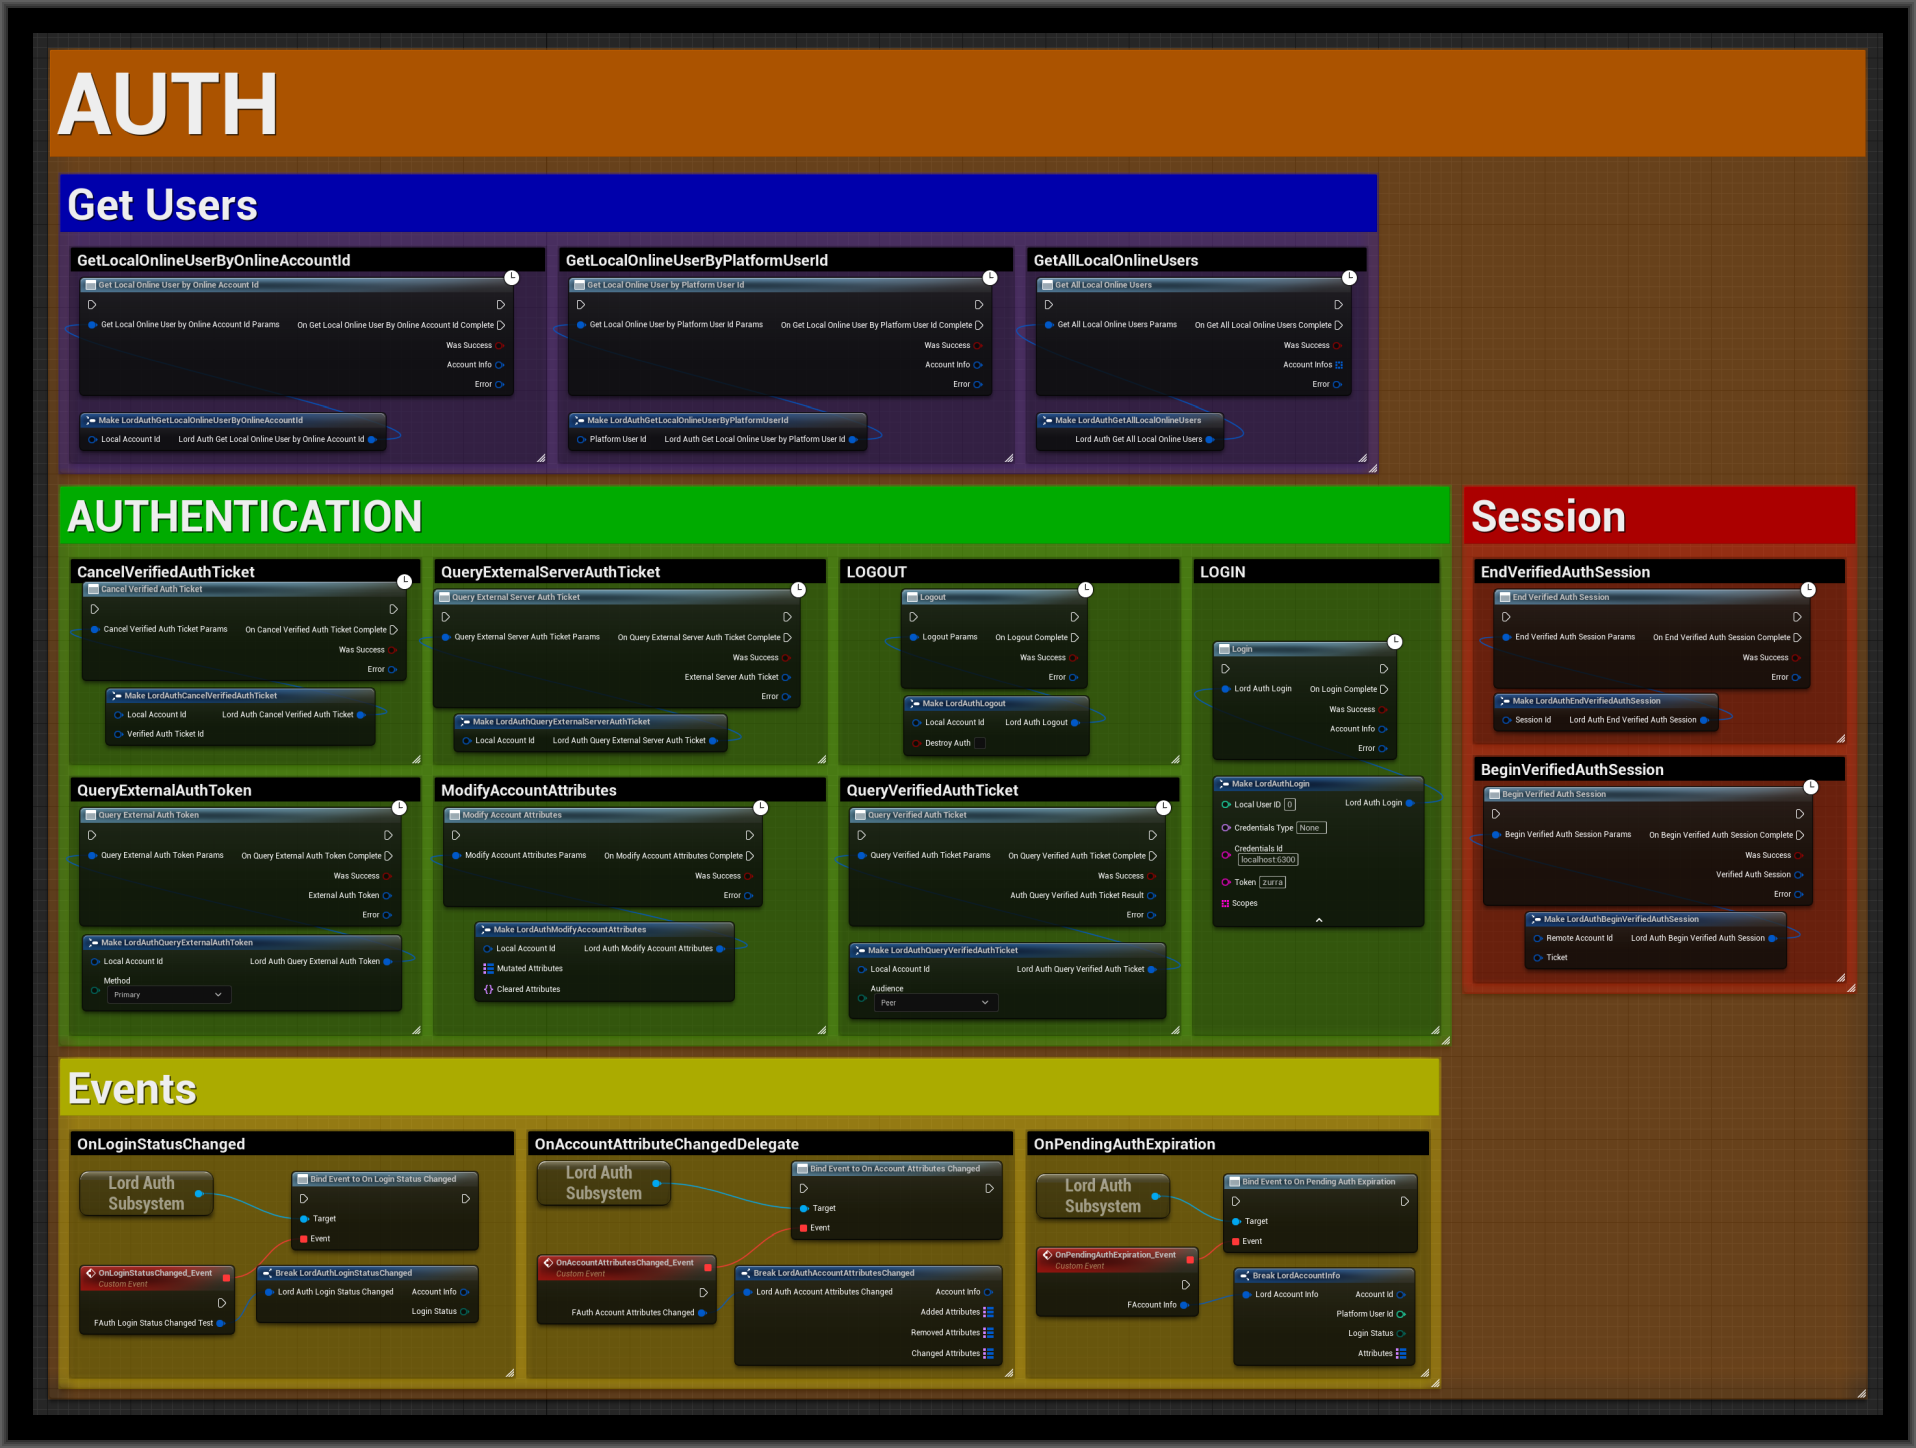The height and width of the screenshot is (1448, 1916).
Task: Toggle the Destroy Auth checkbox
Action: 980,743
